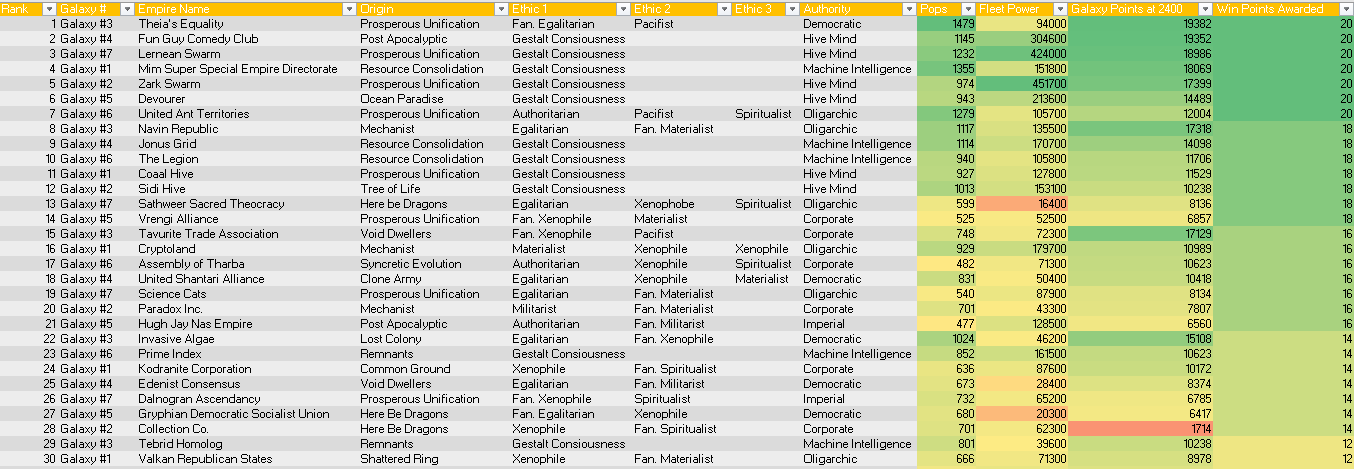The width and height of the screenshot is (1354, 469).
Task: Select the Edenist Consensus cell
Action: [246, 384]
